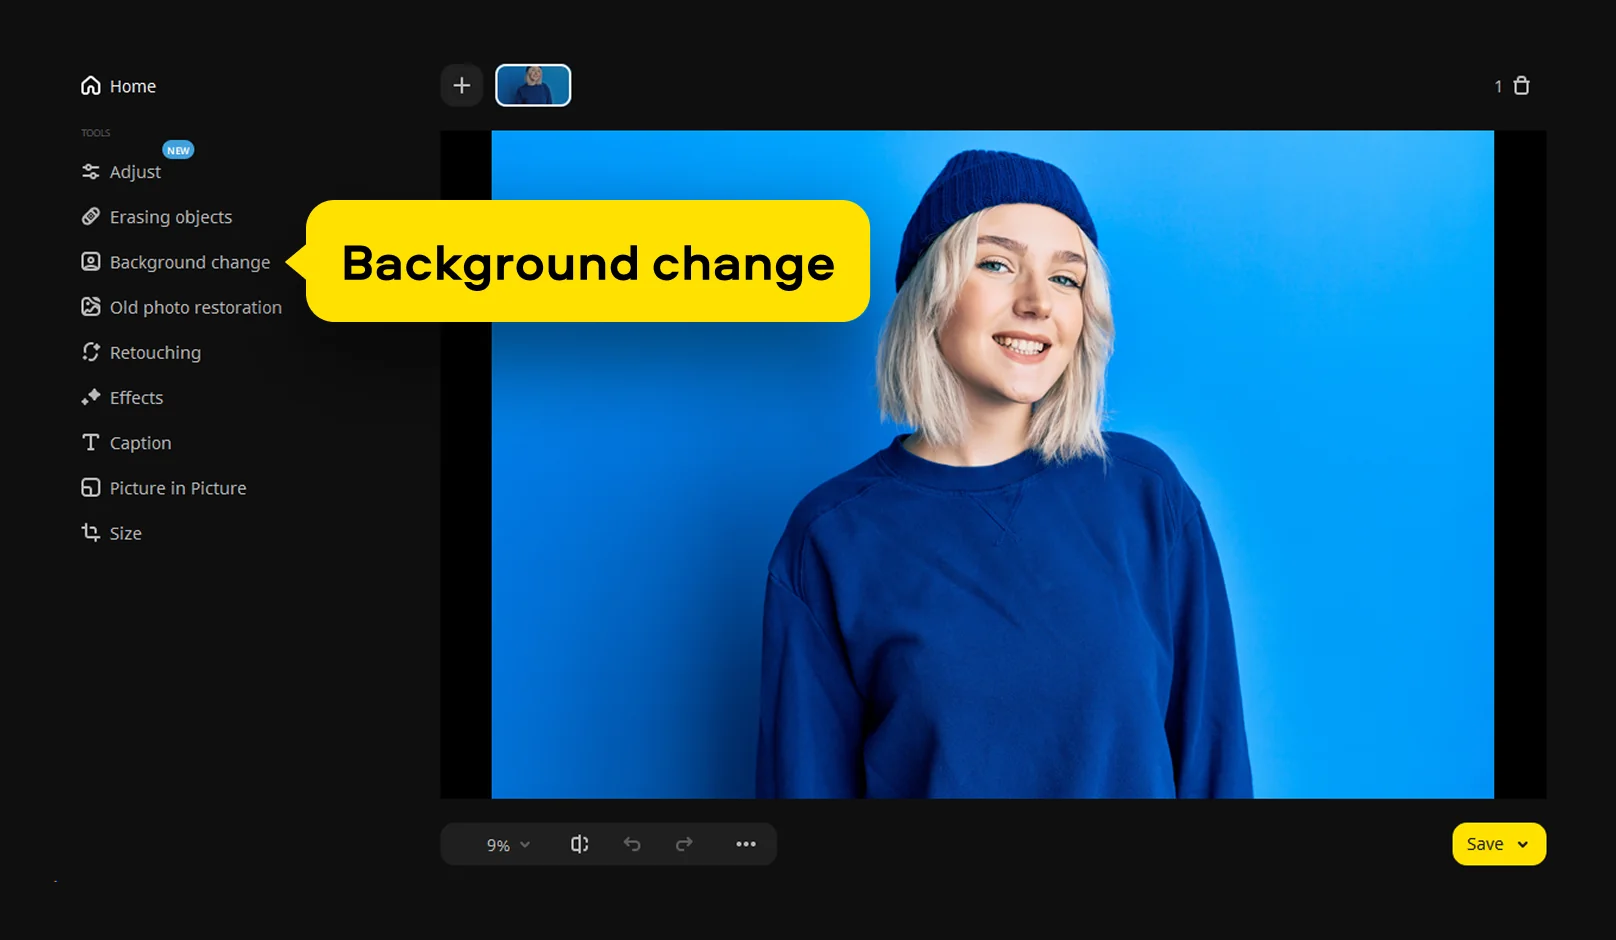
Task: Open the Old photo restoration tool icon
Action: [x=91, y=307]
